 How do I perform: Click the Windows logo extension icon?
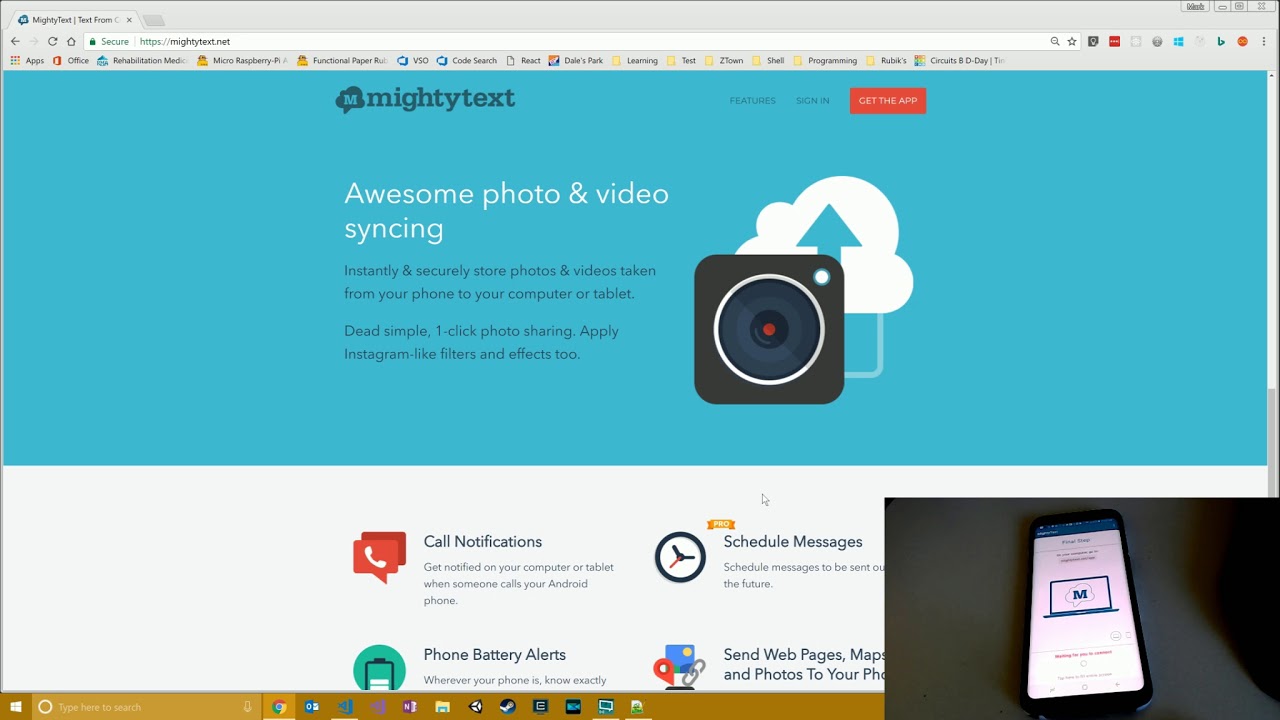(x=1179, y=41)
